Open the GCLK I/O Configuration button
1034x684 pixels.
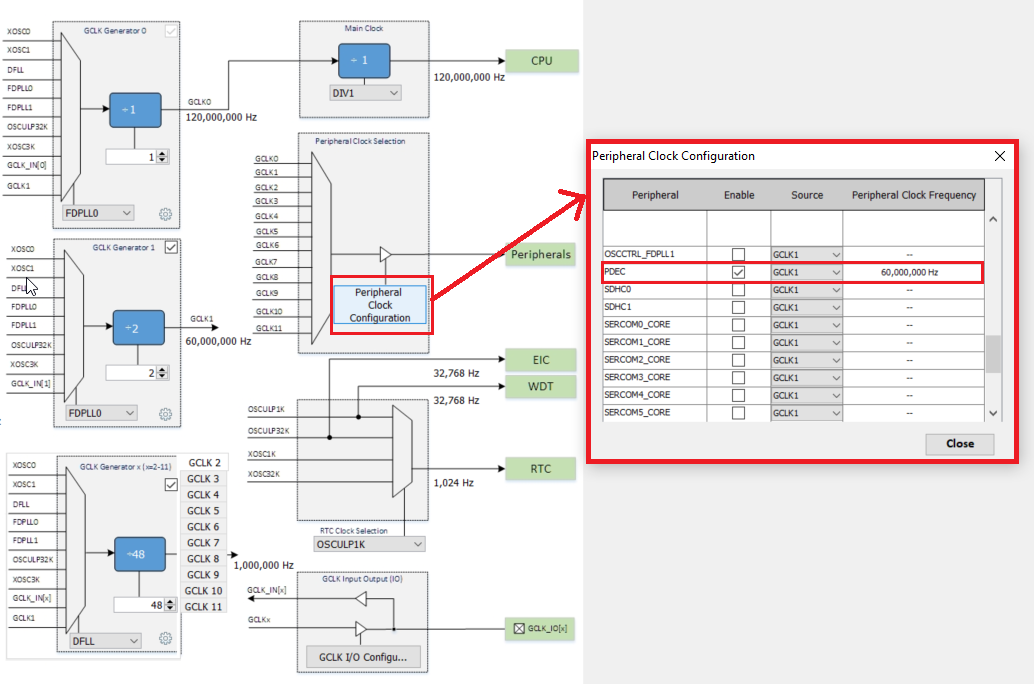[363, 657]
